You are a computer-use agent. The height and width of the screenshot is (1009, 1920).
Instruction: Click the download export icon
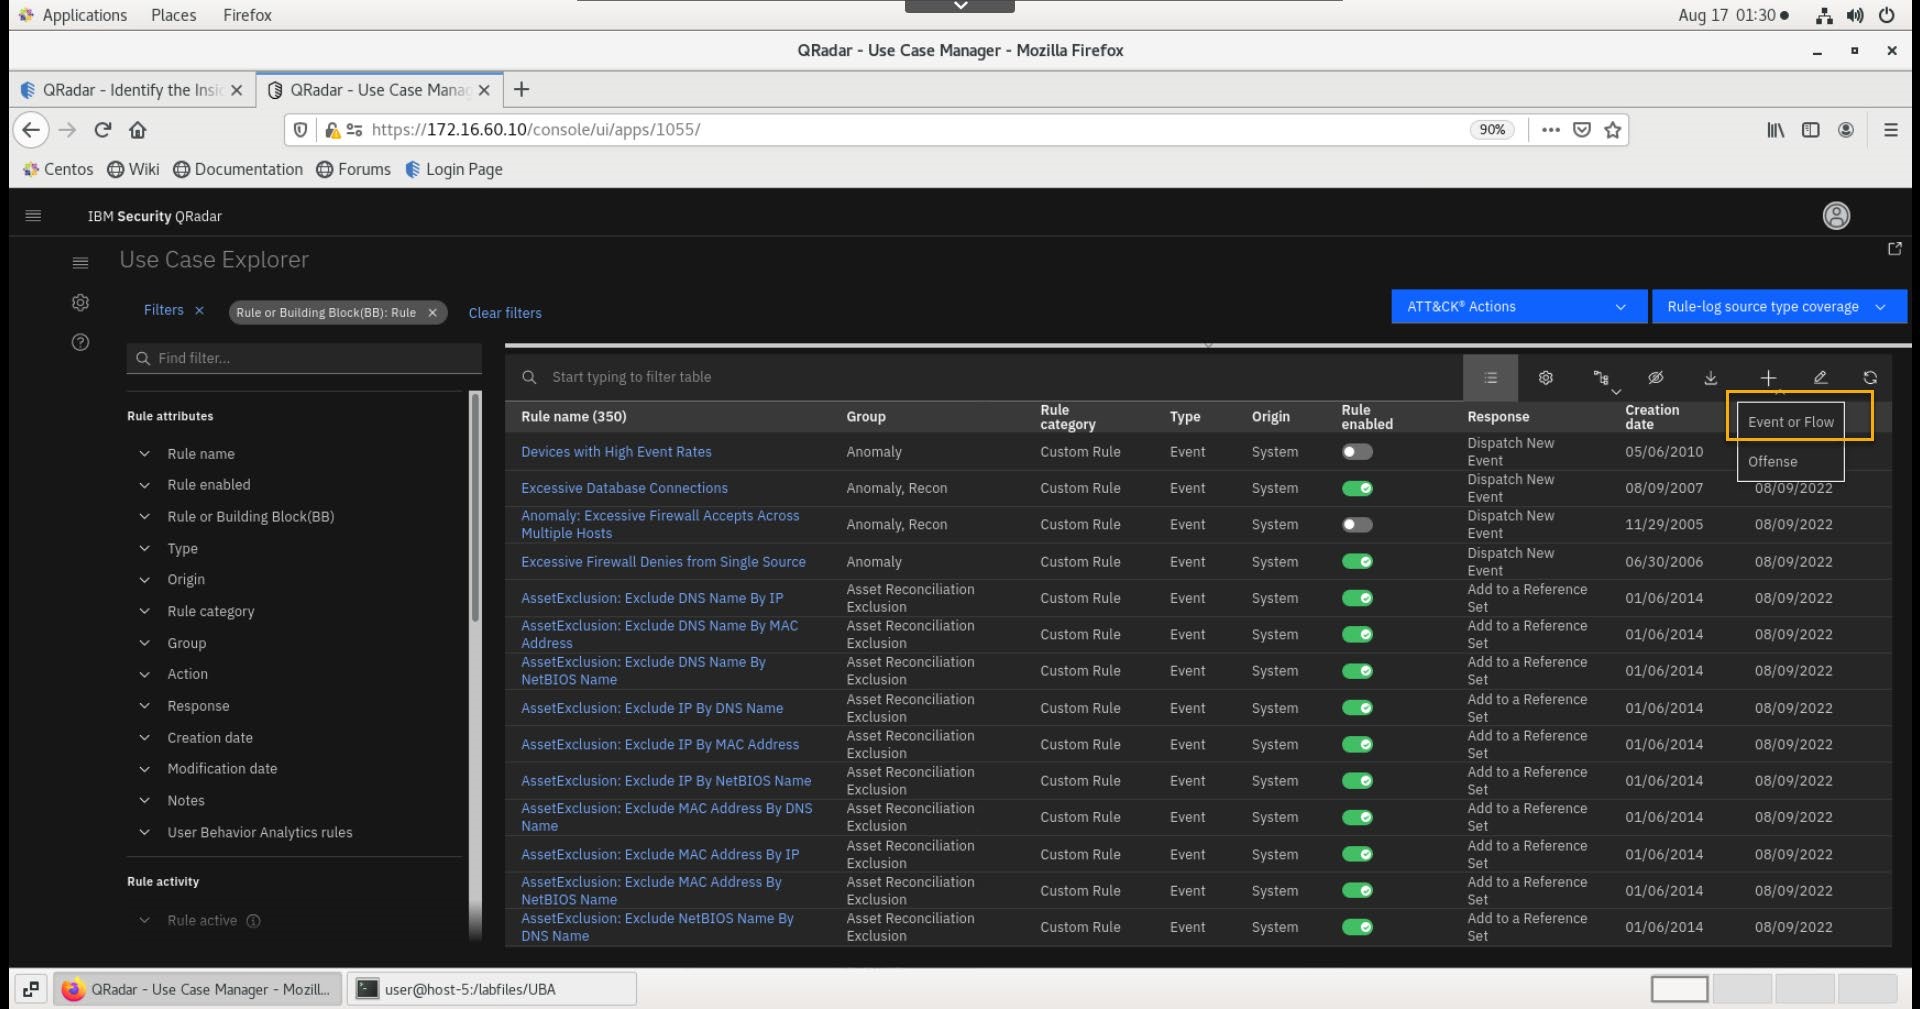[x=1711, y=378]
